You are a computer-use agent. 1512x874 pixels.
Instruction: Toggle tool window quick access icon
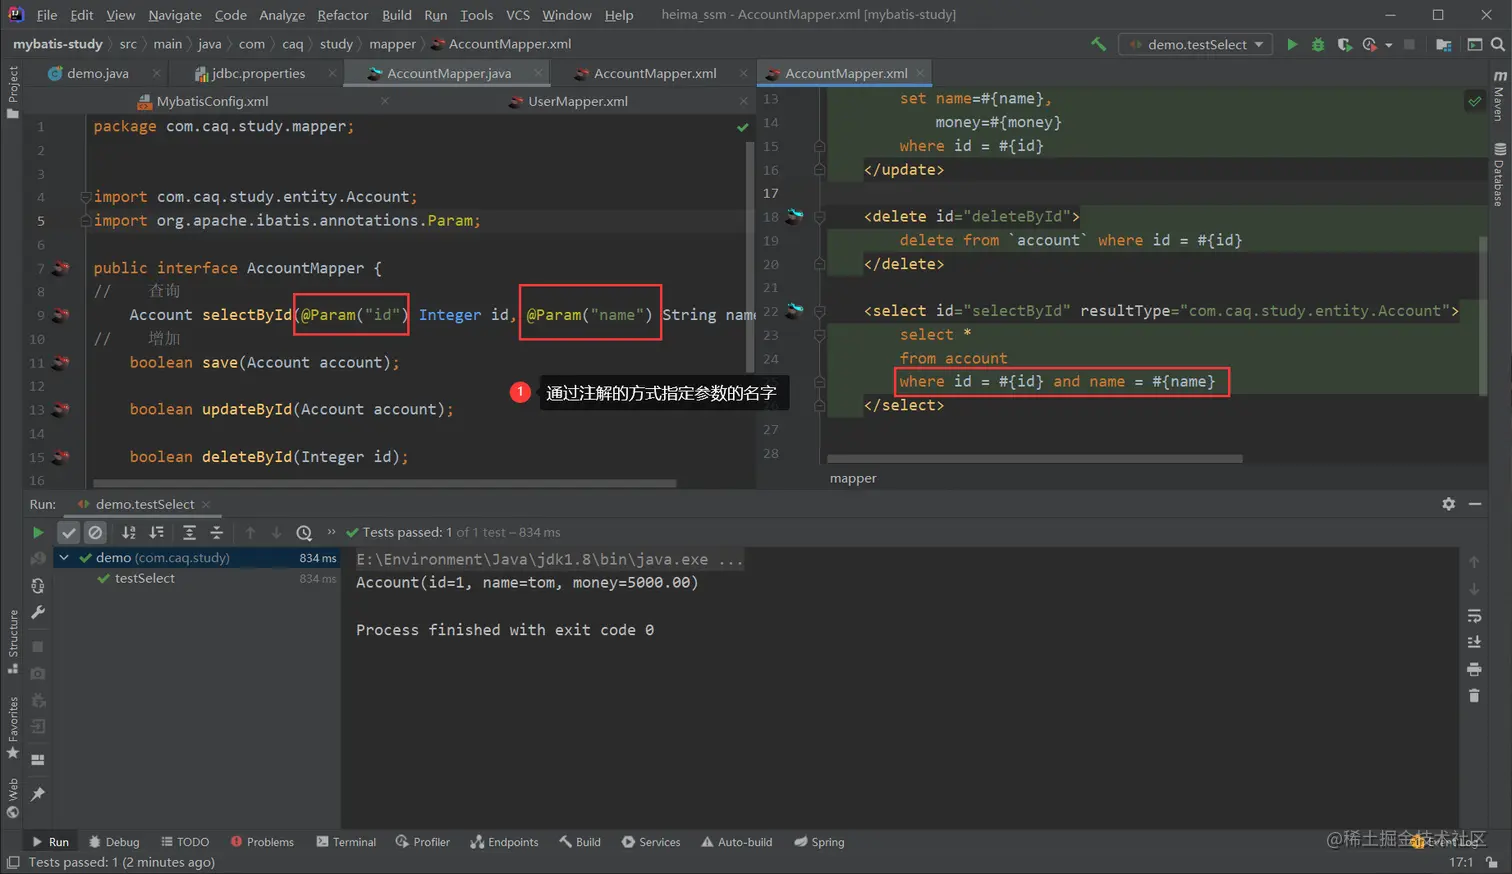click(13, 862)
